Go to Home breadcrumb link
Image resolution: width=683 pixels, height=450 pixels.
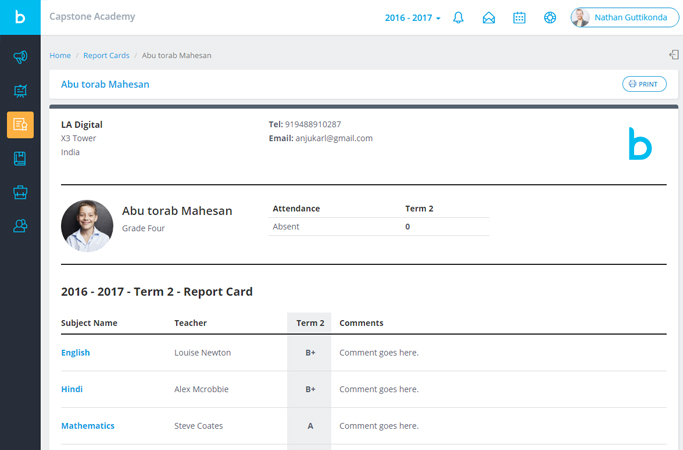click(x=60, y=55)
